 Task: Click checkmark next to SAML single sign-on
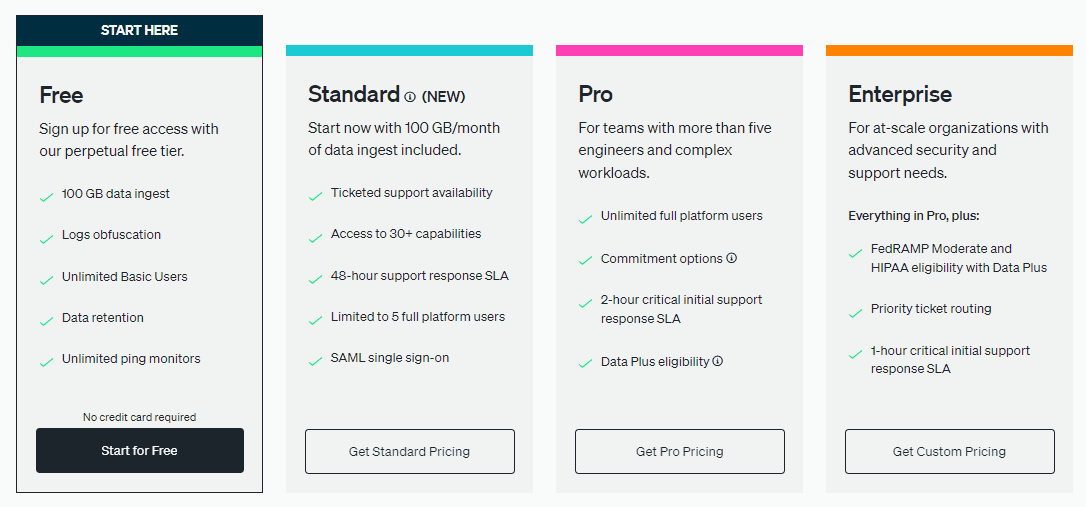[315, 361]
